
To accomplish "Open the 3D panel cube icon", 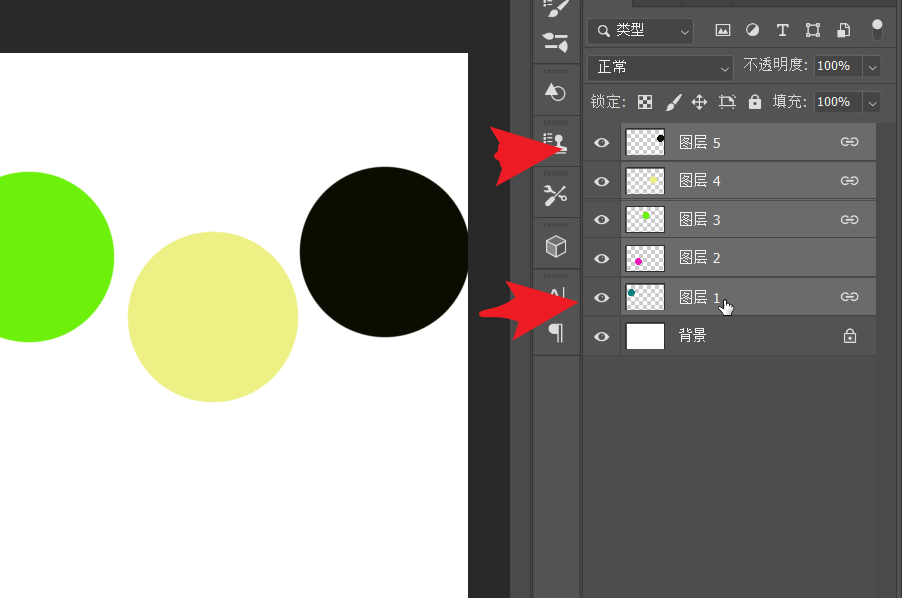I will pos(555,246).
